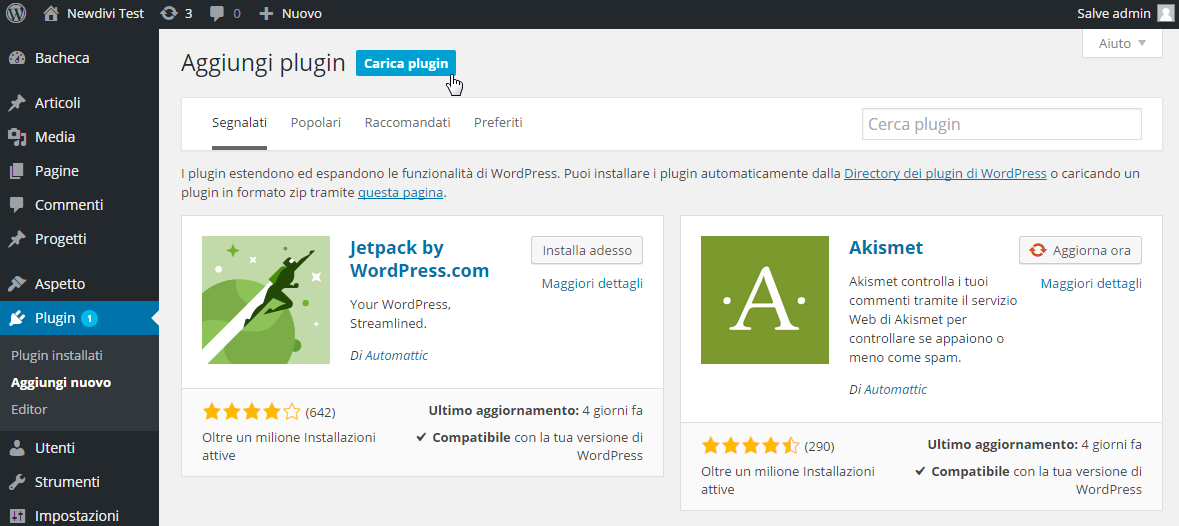Image resolution: width=1179 pixels, height=526 pixels.
Task: Click the comments bubble icon in toolbar
Action: [x=225, y=14]
